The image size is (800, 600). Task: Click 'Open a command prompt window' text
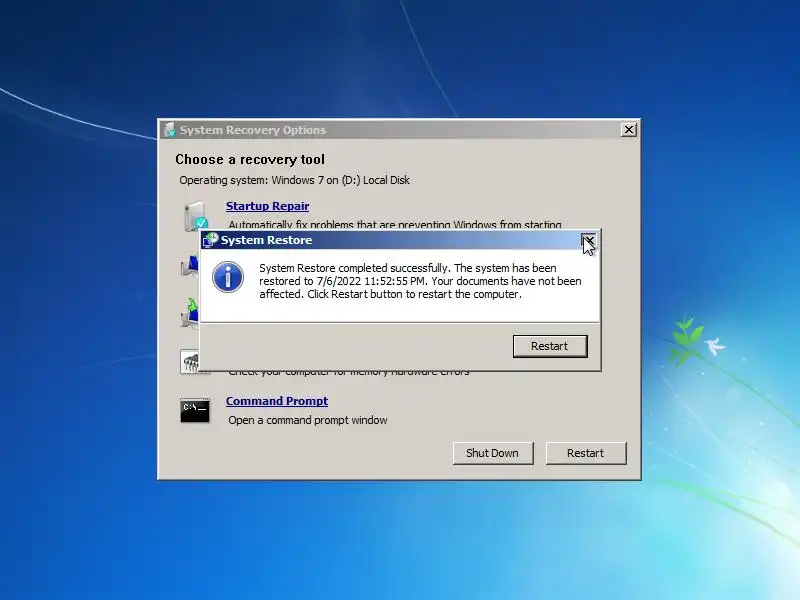(308, 420)
